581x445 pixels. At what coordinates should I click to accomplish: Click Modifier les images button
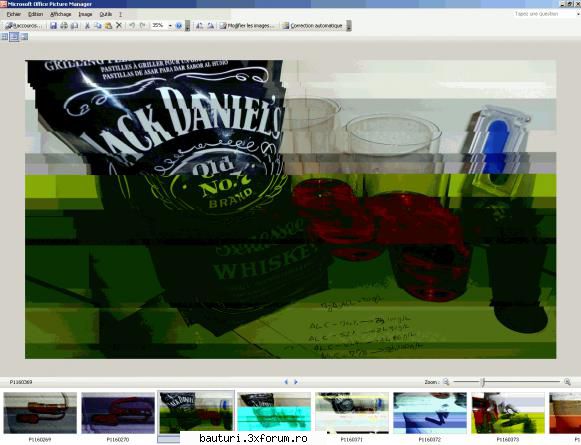[247, 26]
